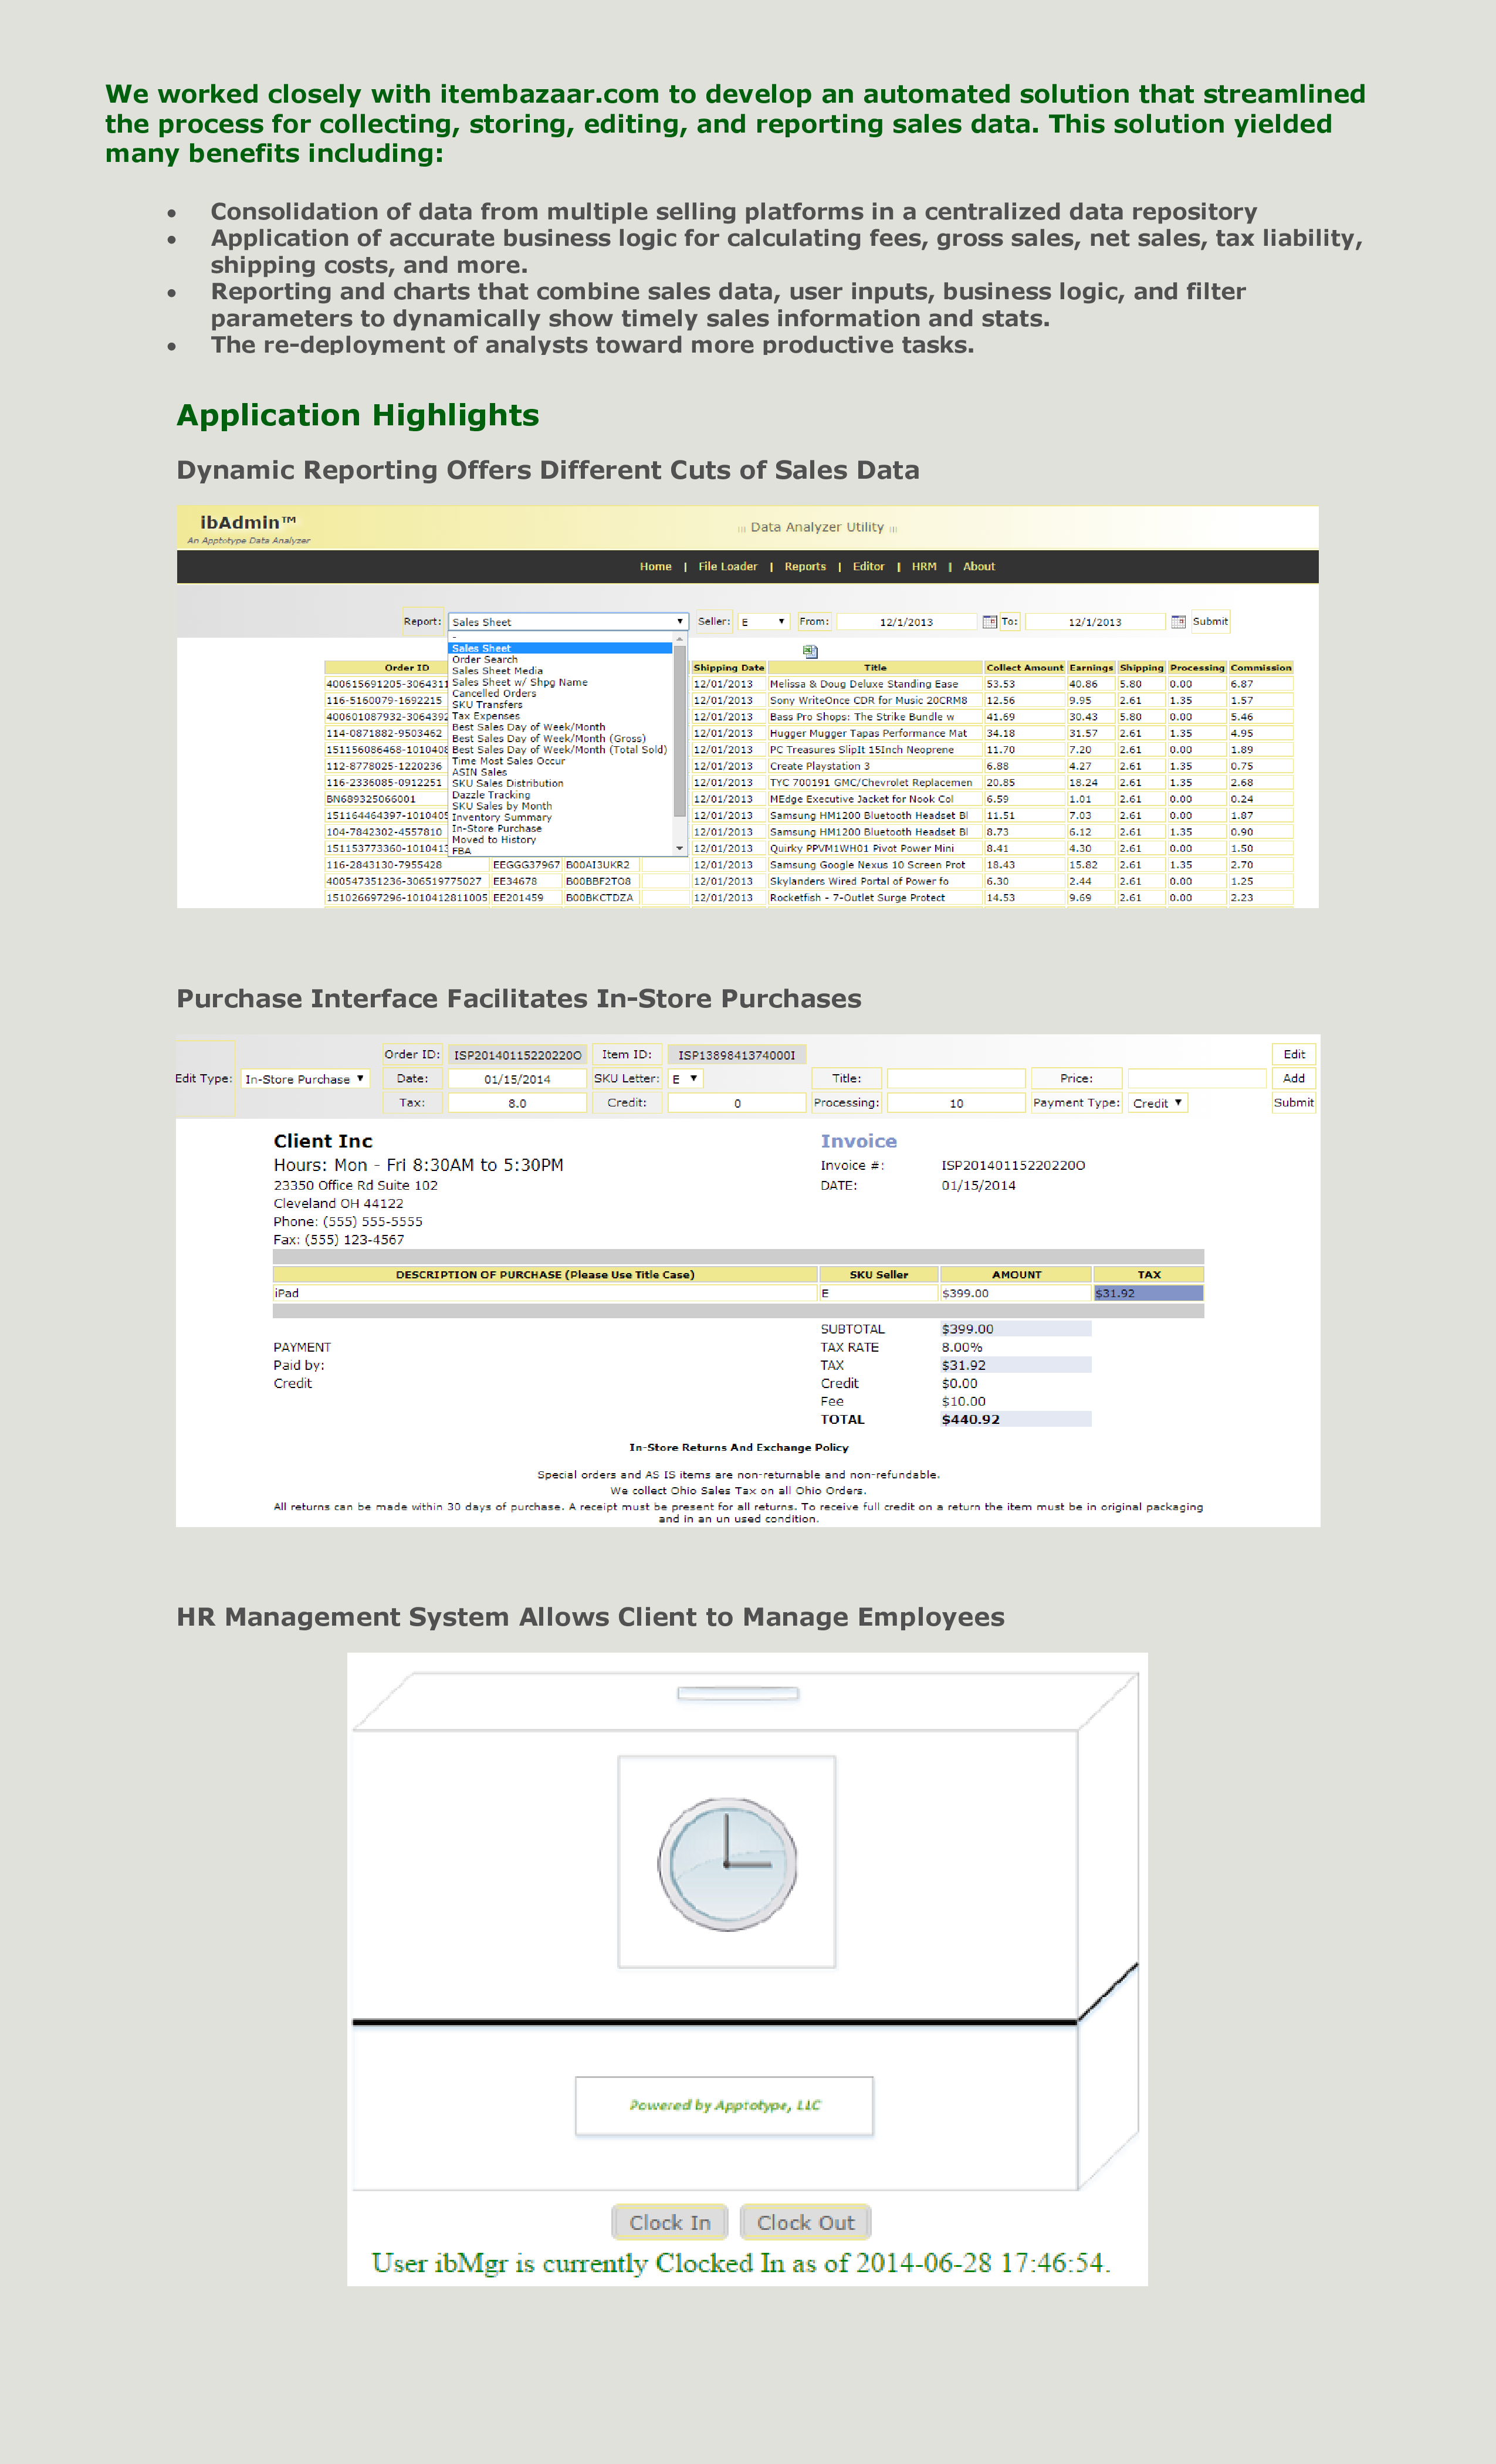Click the empty Price input field
Screen dimensions: 1496x2464
[x=1197, y=1079]
